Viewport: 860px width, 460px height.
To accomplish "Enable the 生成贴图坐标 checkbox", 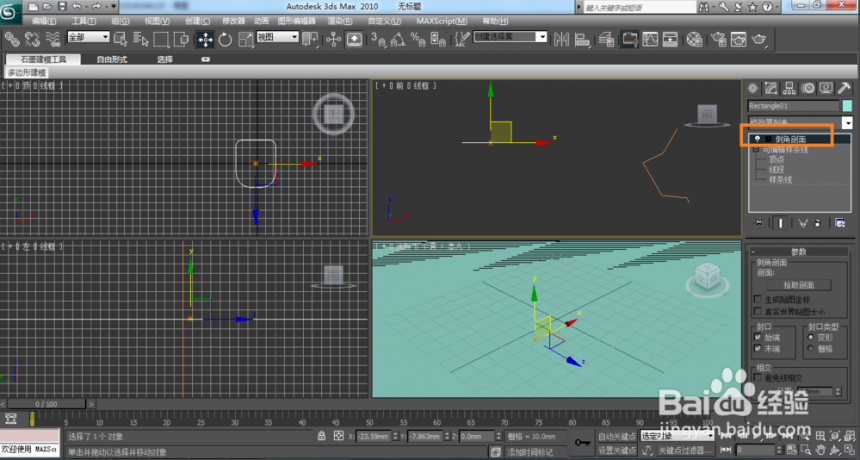I will coord(758,299).
